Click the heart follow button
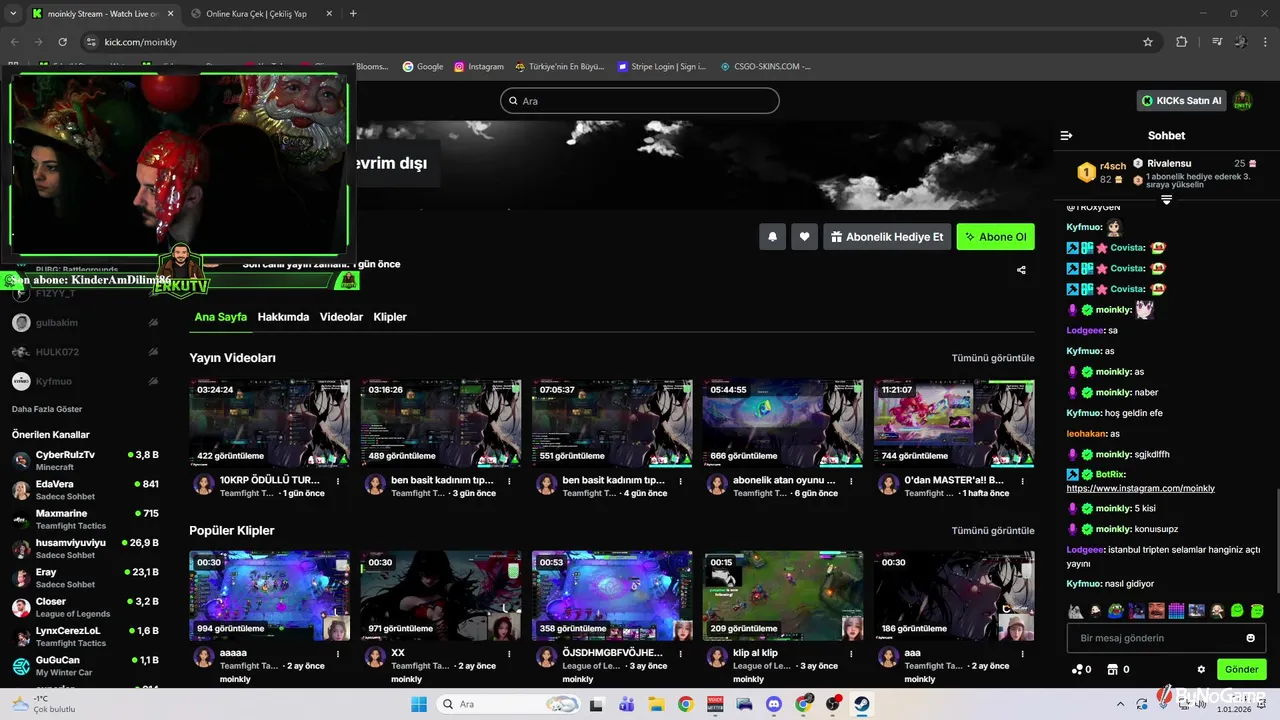 tap(804, 237)
